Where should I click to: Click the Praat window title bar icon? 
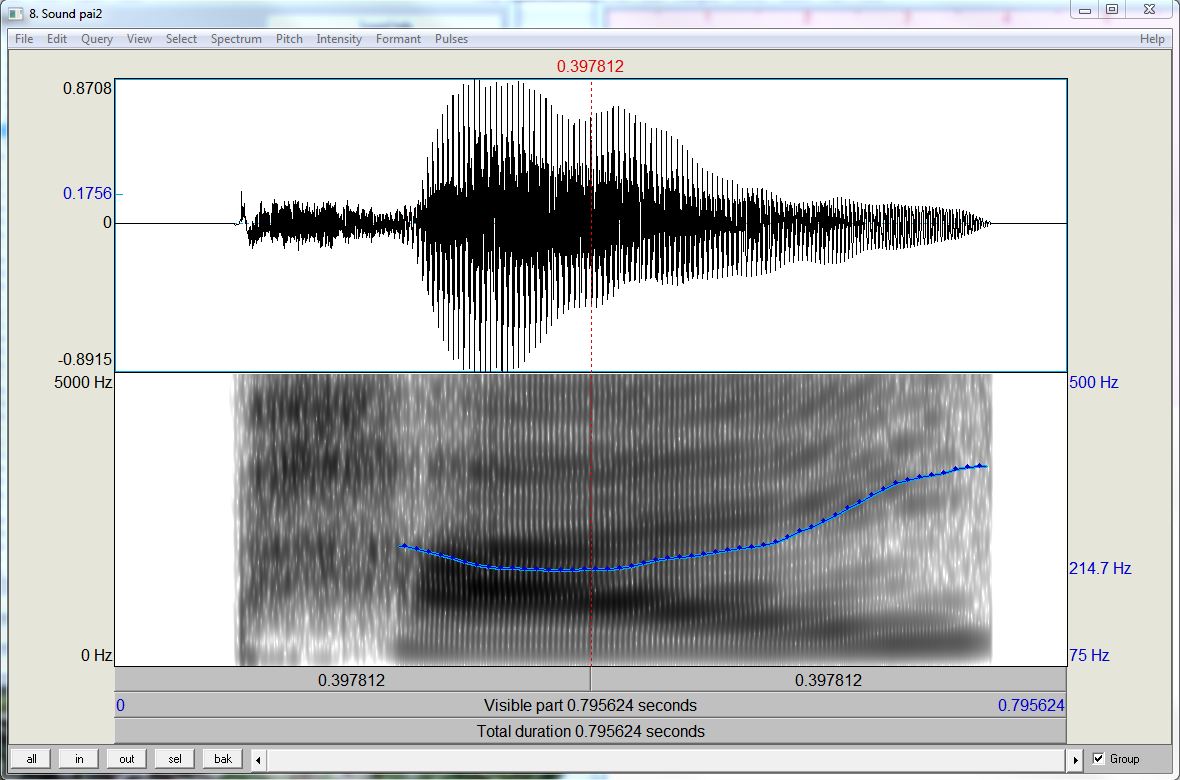coord(15,14)
